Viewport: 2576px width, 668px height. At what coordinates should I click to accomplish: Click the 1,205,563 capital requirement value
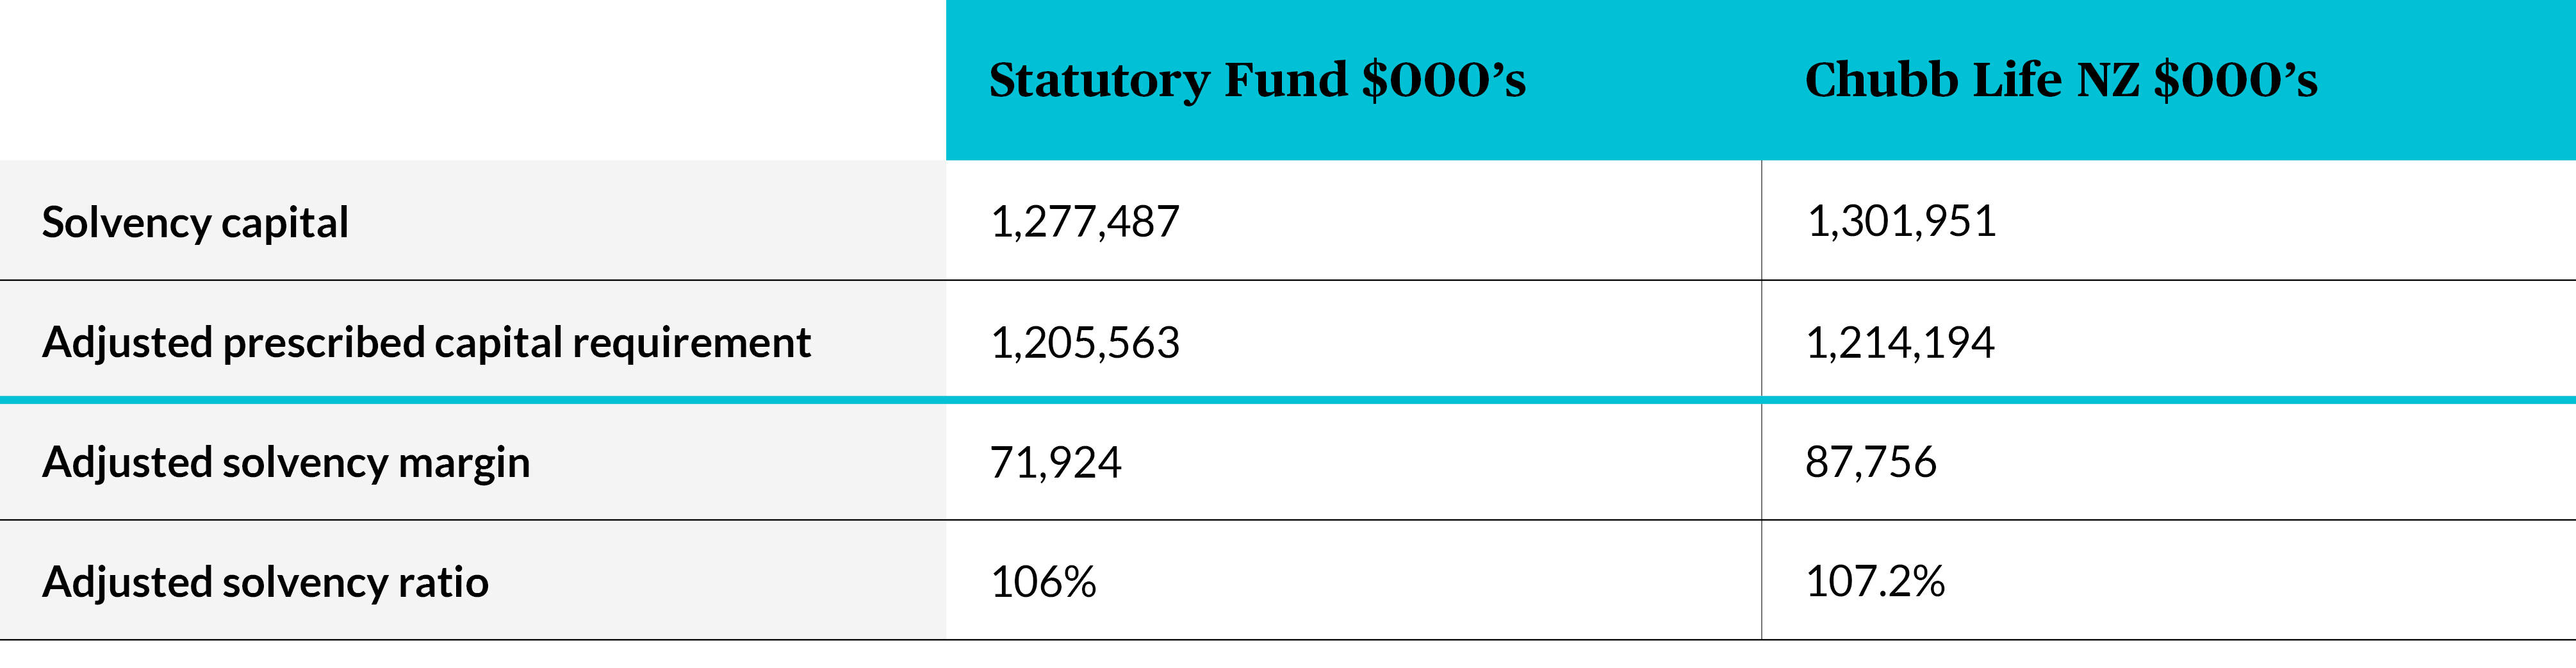tap(1085, 343)
